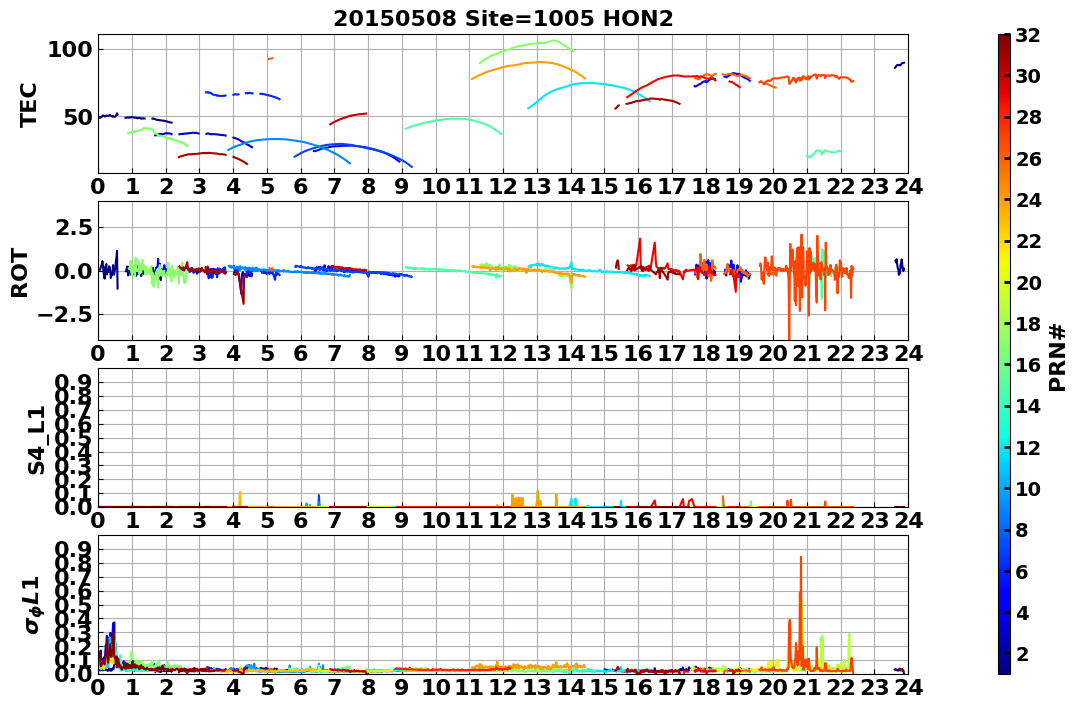
Task: Click hour 13 label under the S4_L1 panel
Action: coord(537,520)
